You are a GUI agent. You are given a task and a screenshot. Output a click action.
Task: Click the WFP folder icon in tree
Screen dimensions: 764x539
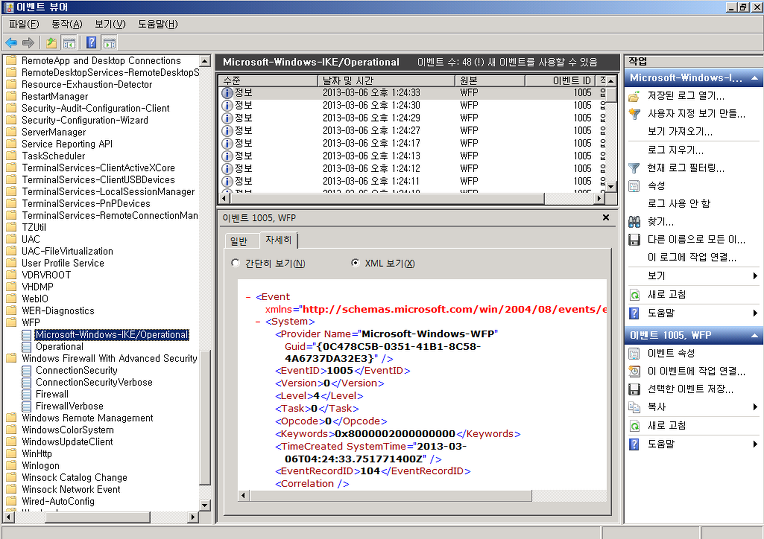pos(12,323)
